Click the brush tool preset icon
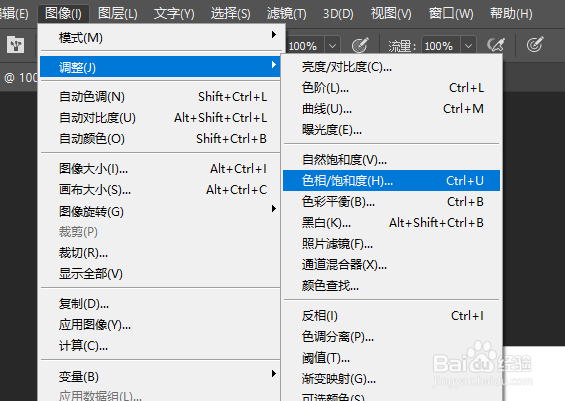Image resolution: width=565 pixels, height=401 pixels. 15,45
